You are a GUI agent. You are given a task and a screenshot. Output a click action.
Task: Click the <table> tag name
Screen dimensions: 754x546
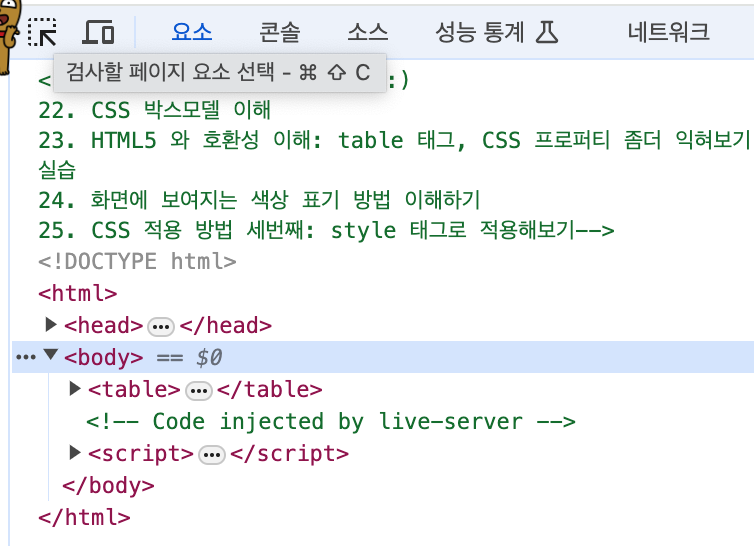coord(134,389)
